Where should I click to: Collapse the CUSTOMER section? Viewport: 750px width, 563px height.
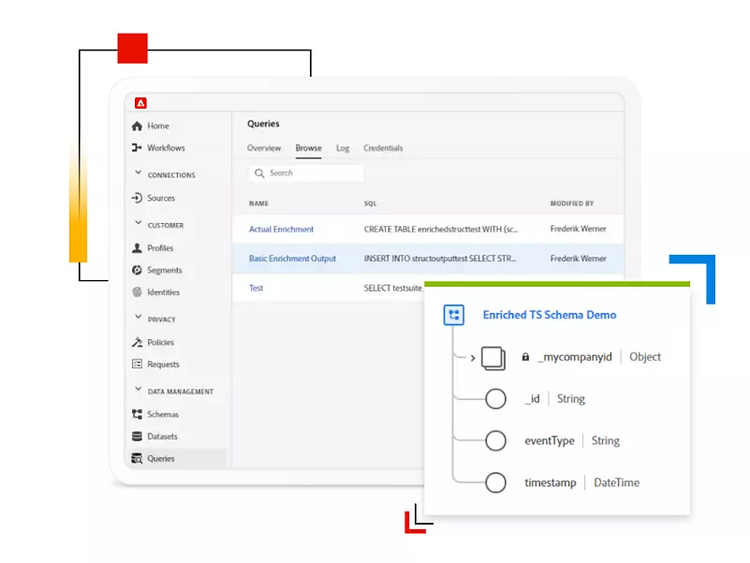coord(138,222)
